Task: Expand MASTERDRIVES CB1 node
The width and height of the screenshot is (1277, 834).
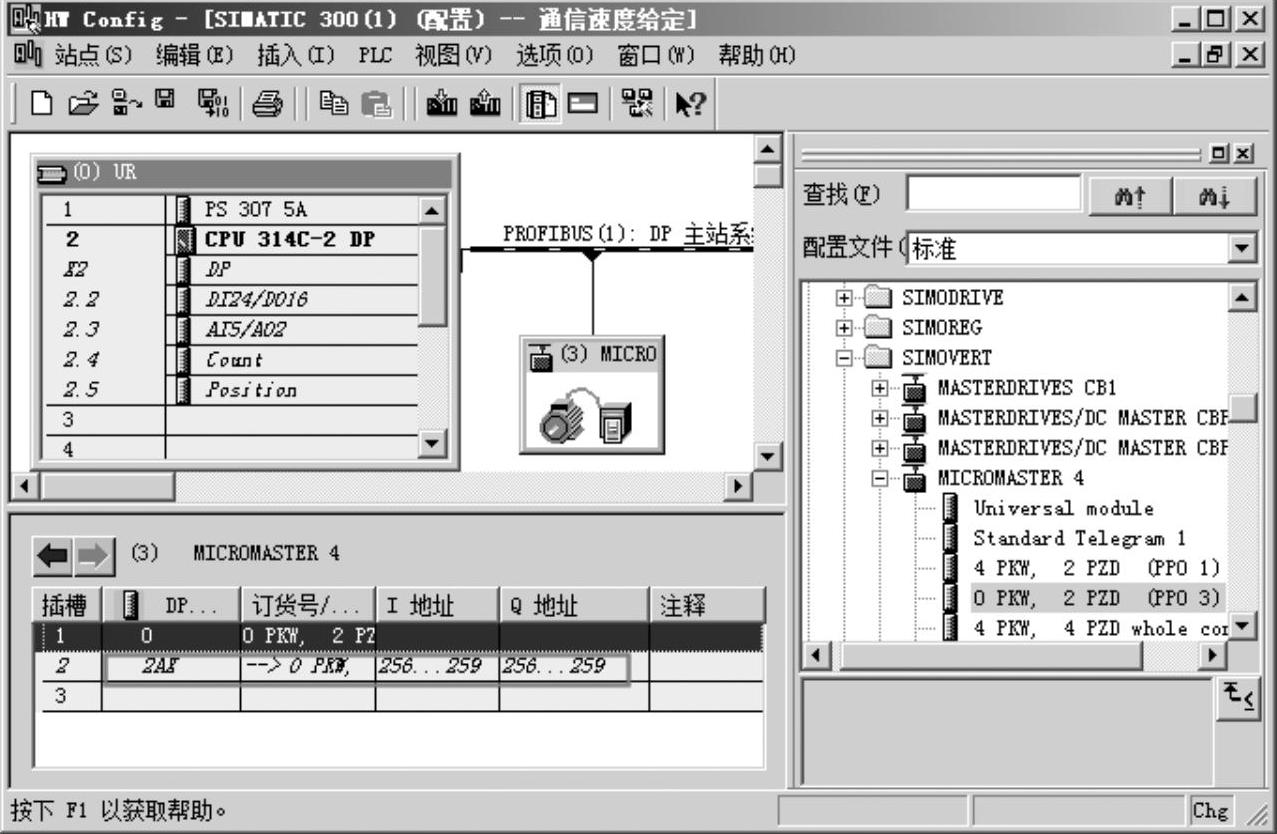Action: (x=881, y=388)
